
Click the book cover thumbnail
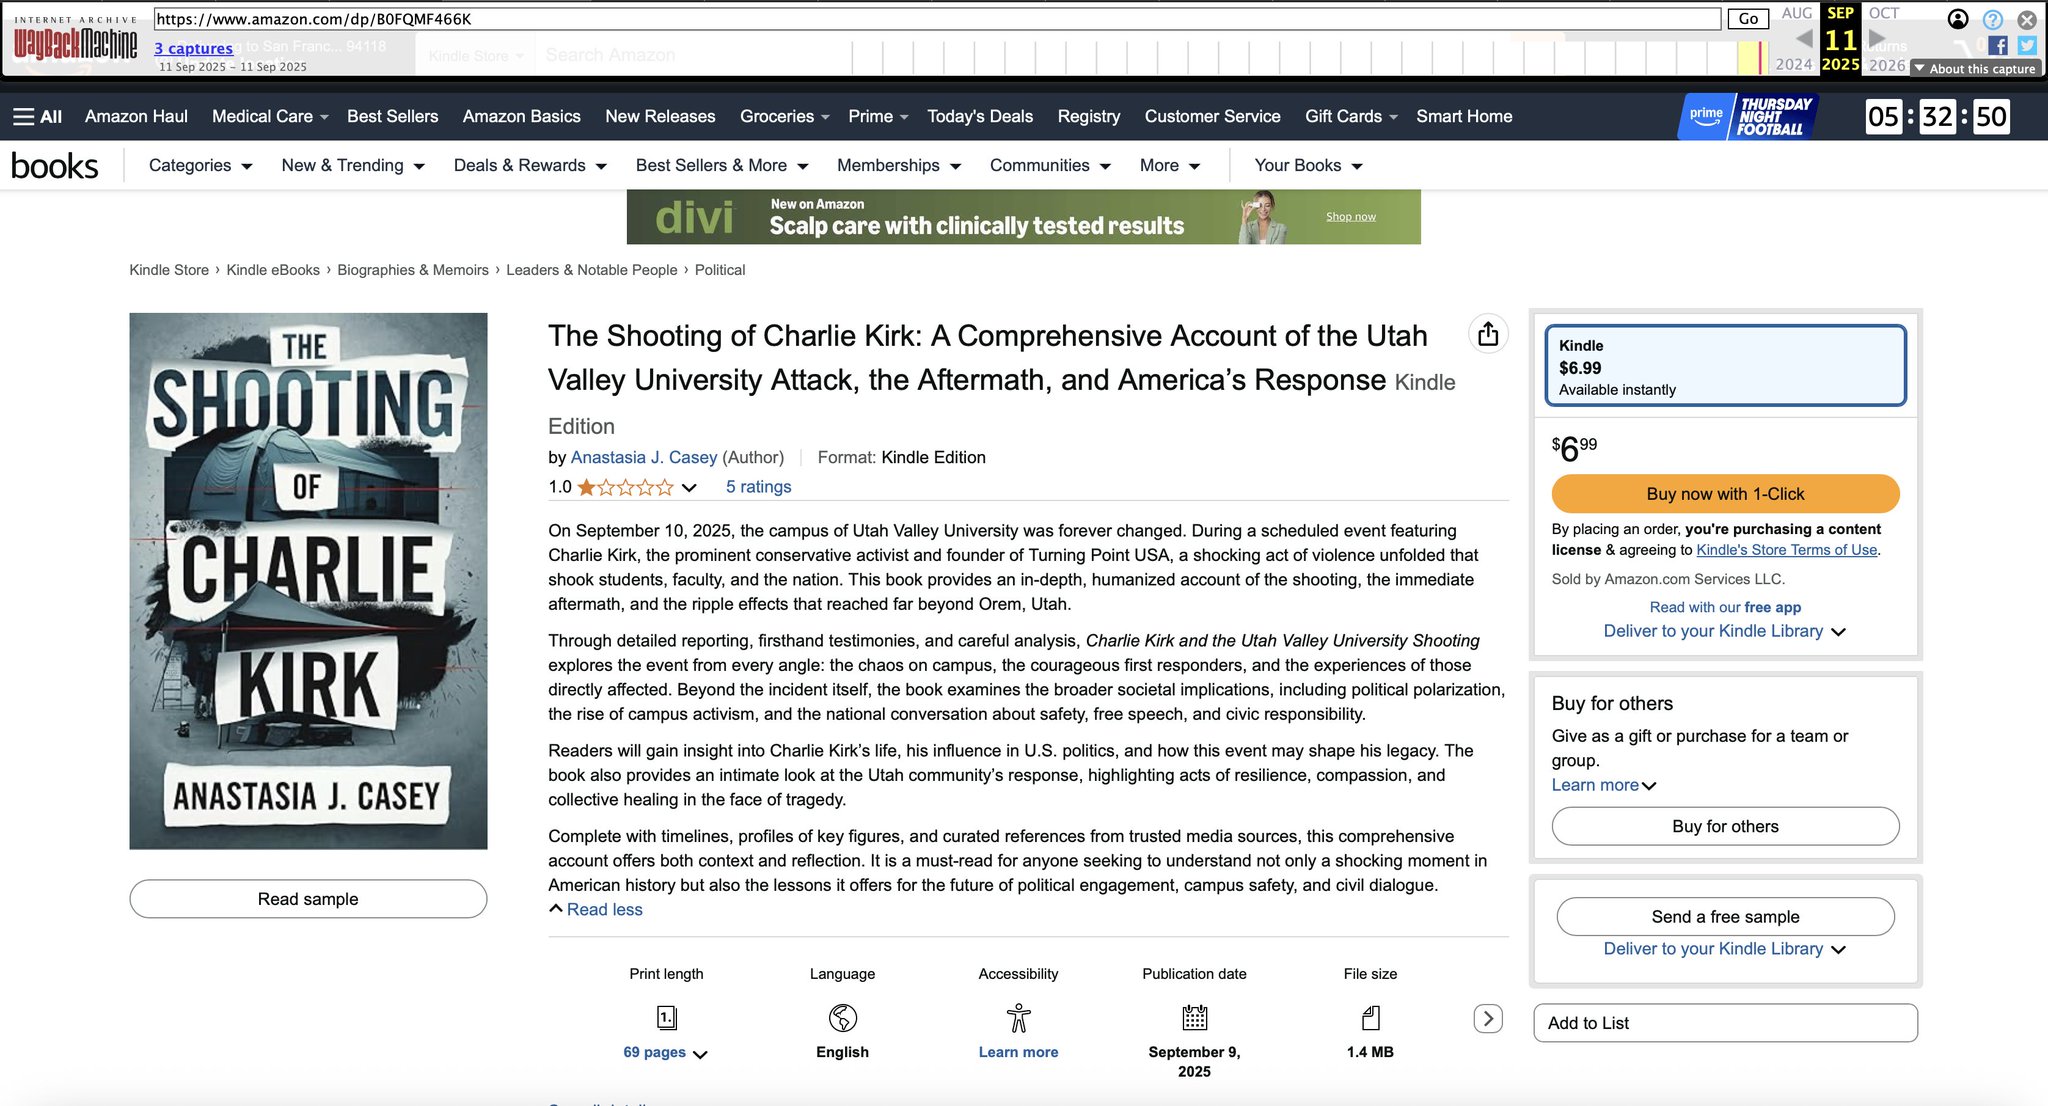(308, 581)
